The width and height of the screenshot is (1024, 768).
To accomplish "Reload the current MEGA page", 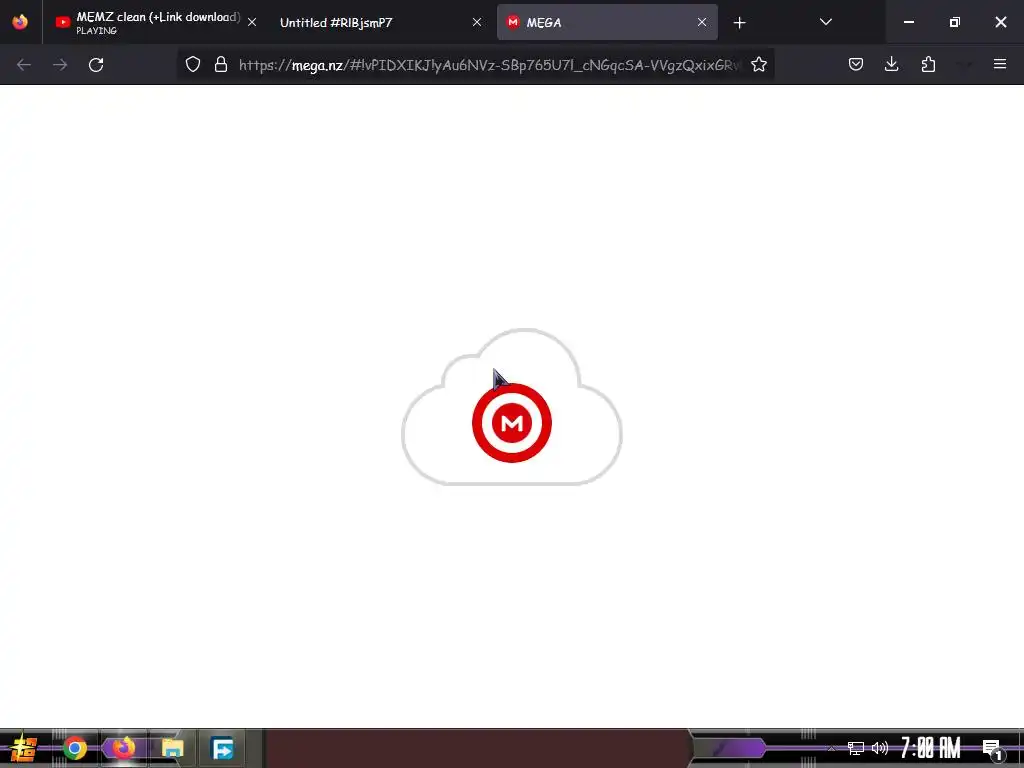I will tap(96, 65).
